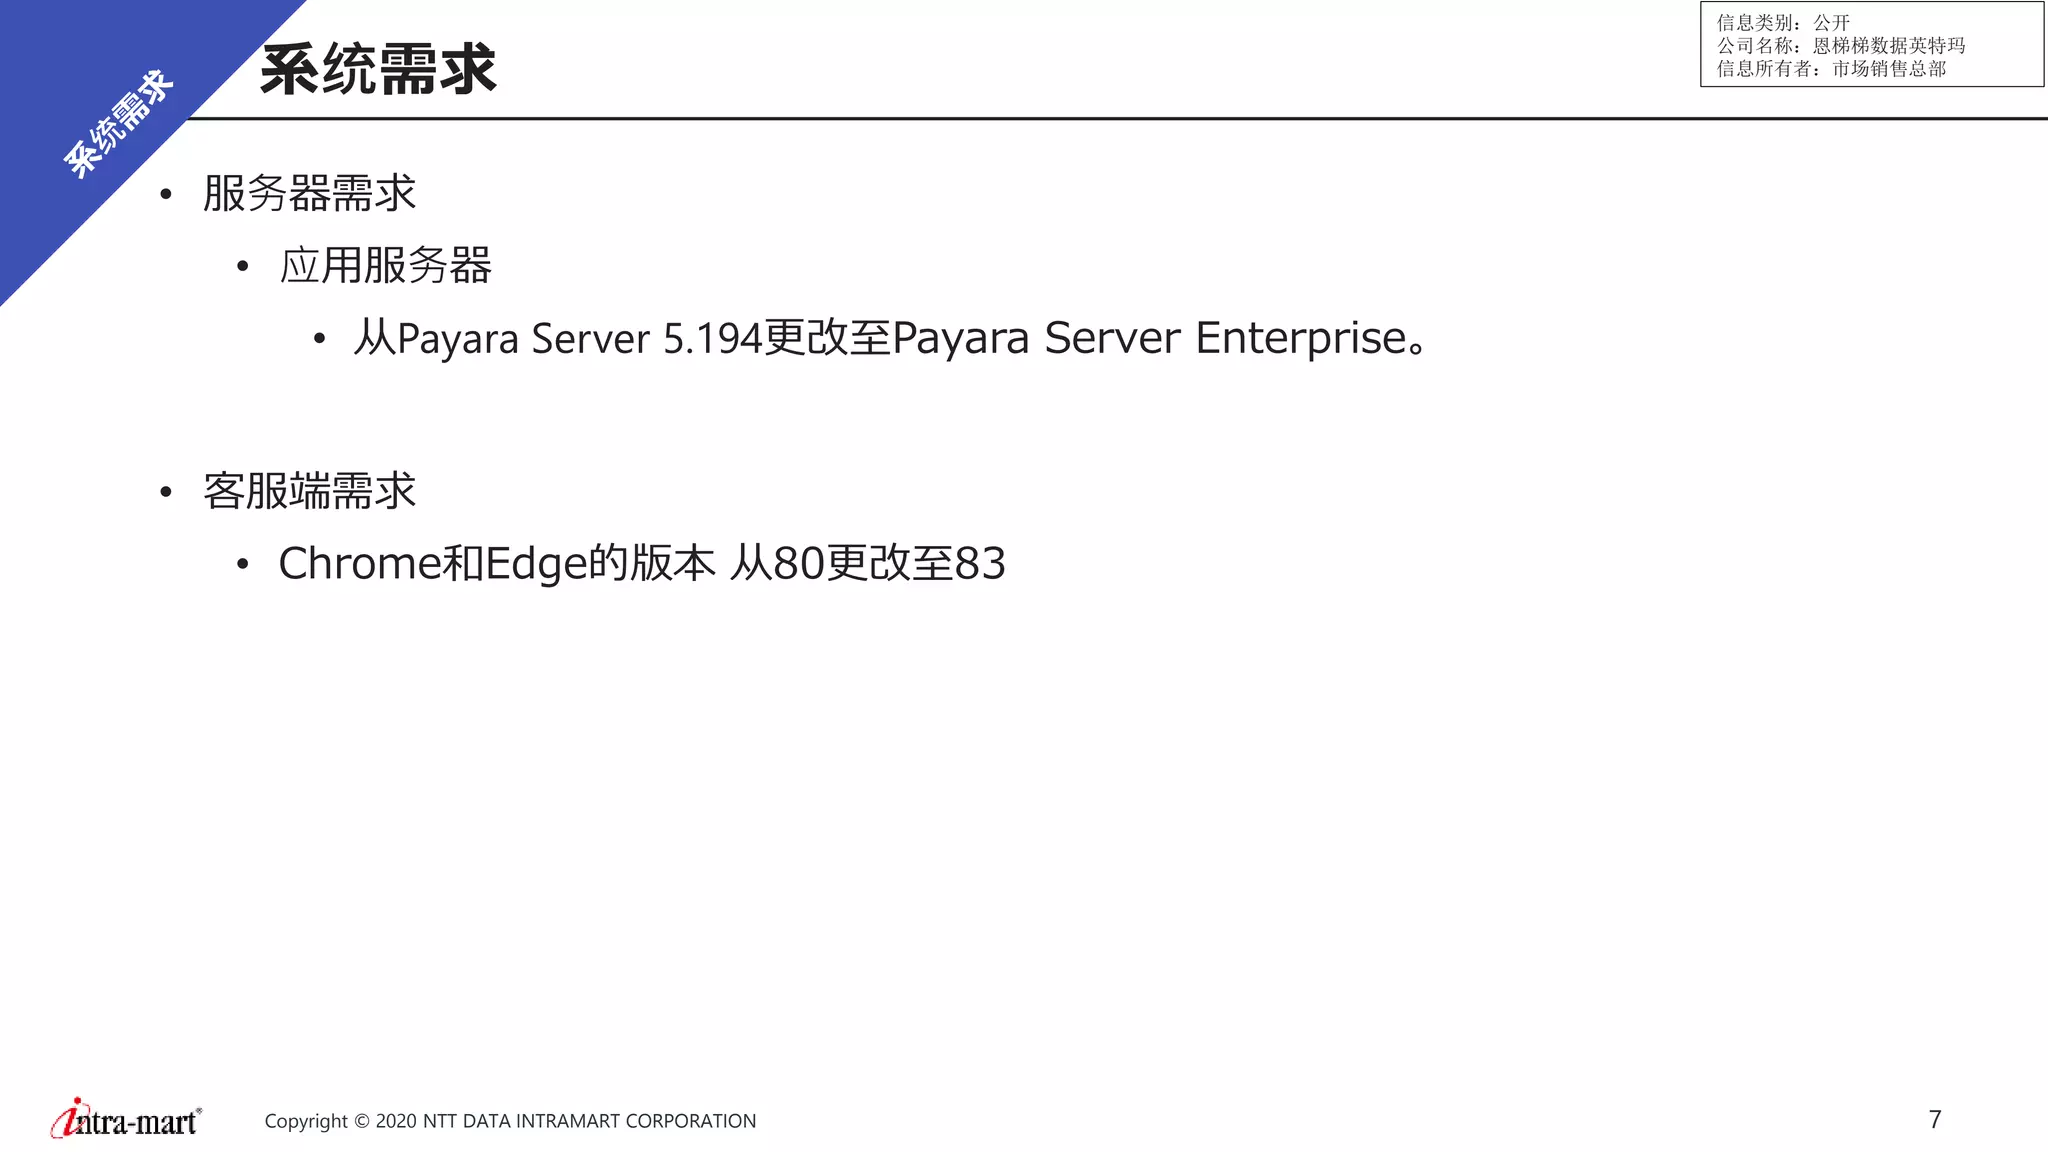Image resolution: width=2048 pixels, height=1152 pixels.
Task: Select the 服务器需求 bullet heading
Action: [x=309, y=193]
